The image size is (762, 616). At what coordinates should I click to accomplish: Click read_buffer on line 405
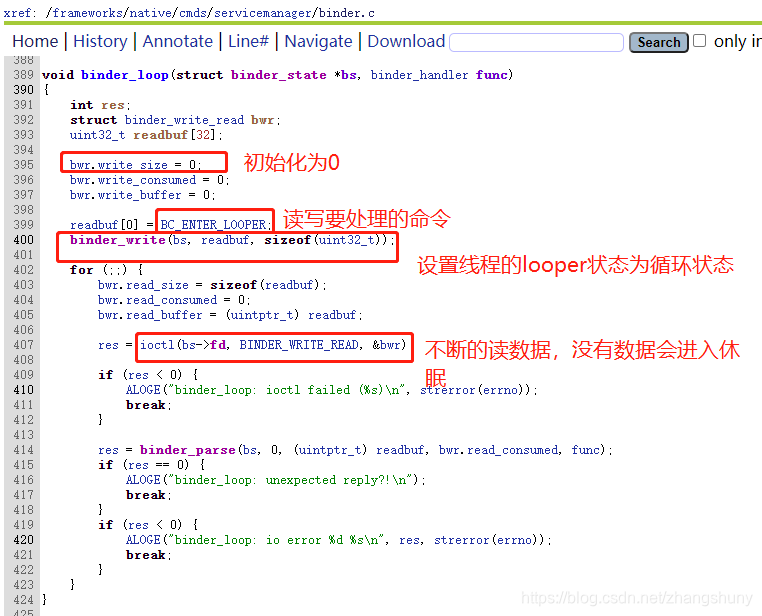tap(164, 315)
